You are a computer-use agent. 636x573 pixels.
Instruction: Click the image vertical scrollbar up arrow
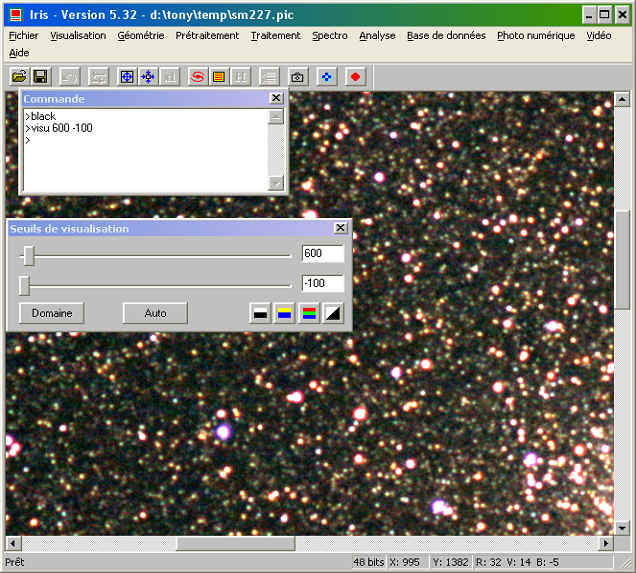coord(622,99)
